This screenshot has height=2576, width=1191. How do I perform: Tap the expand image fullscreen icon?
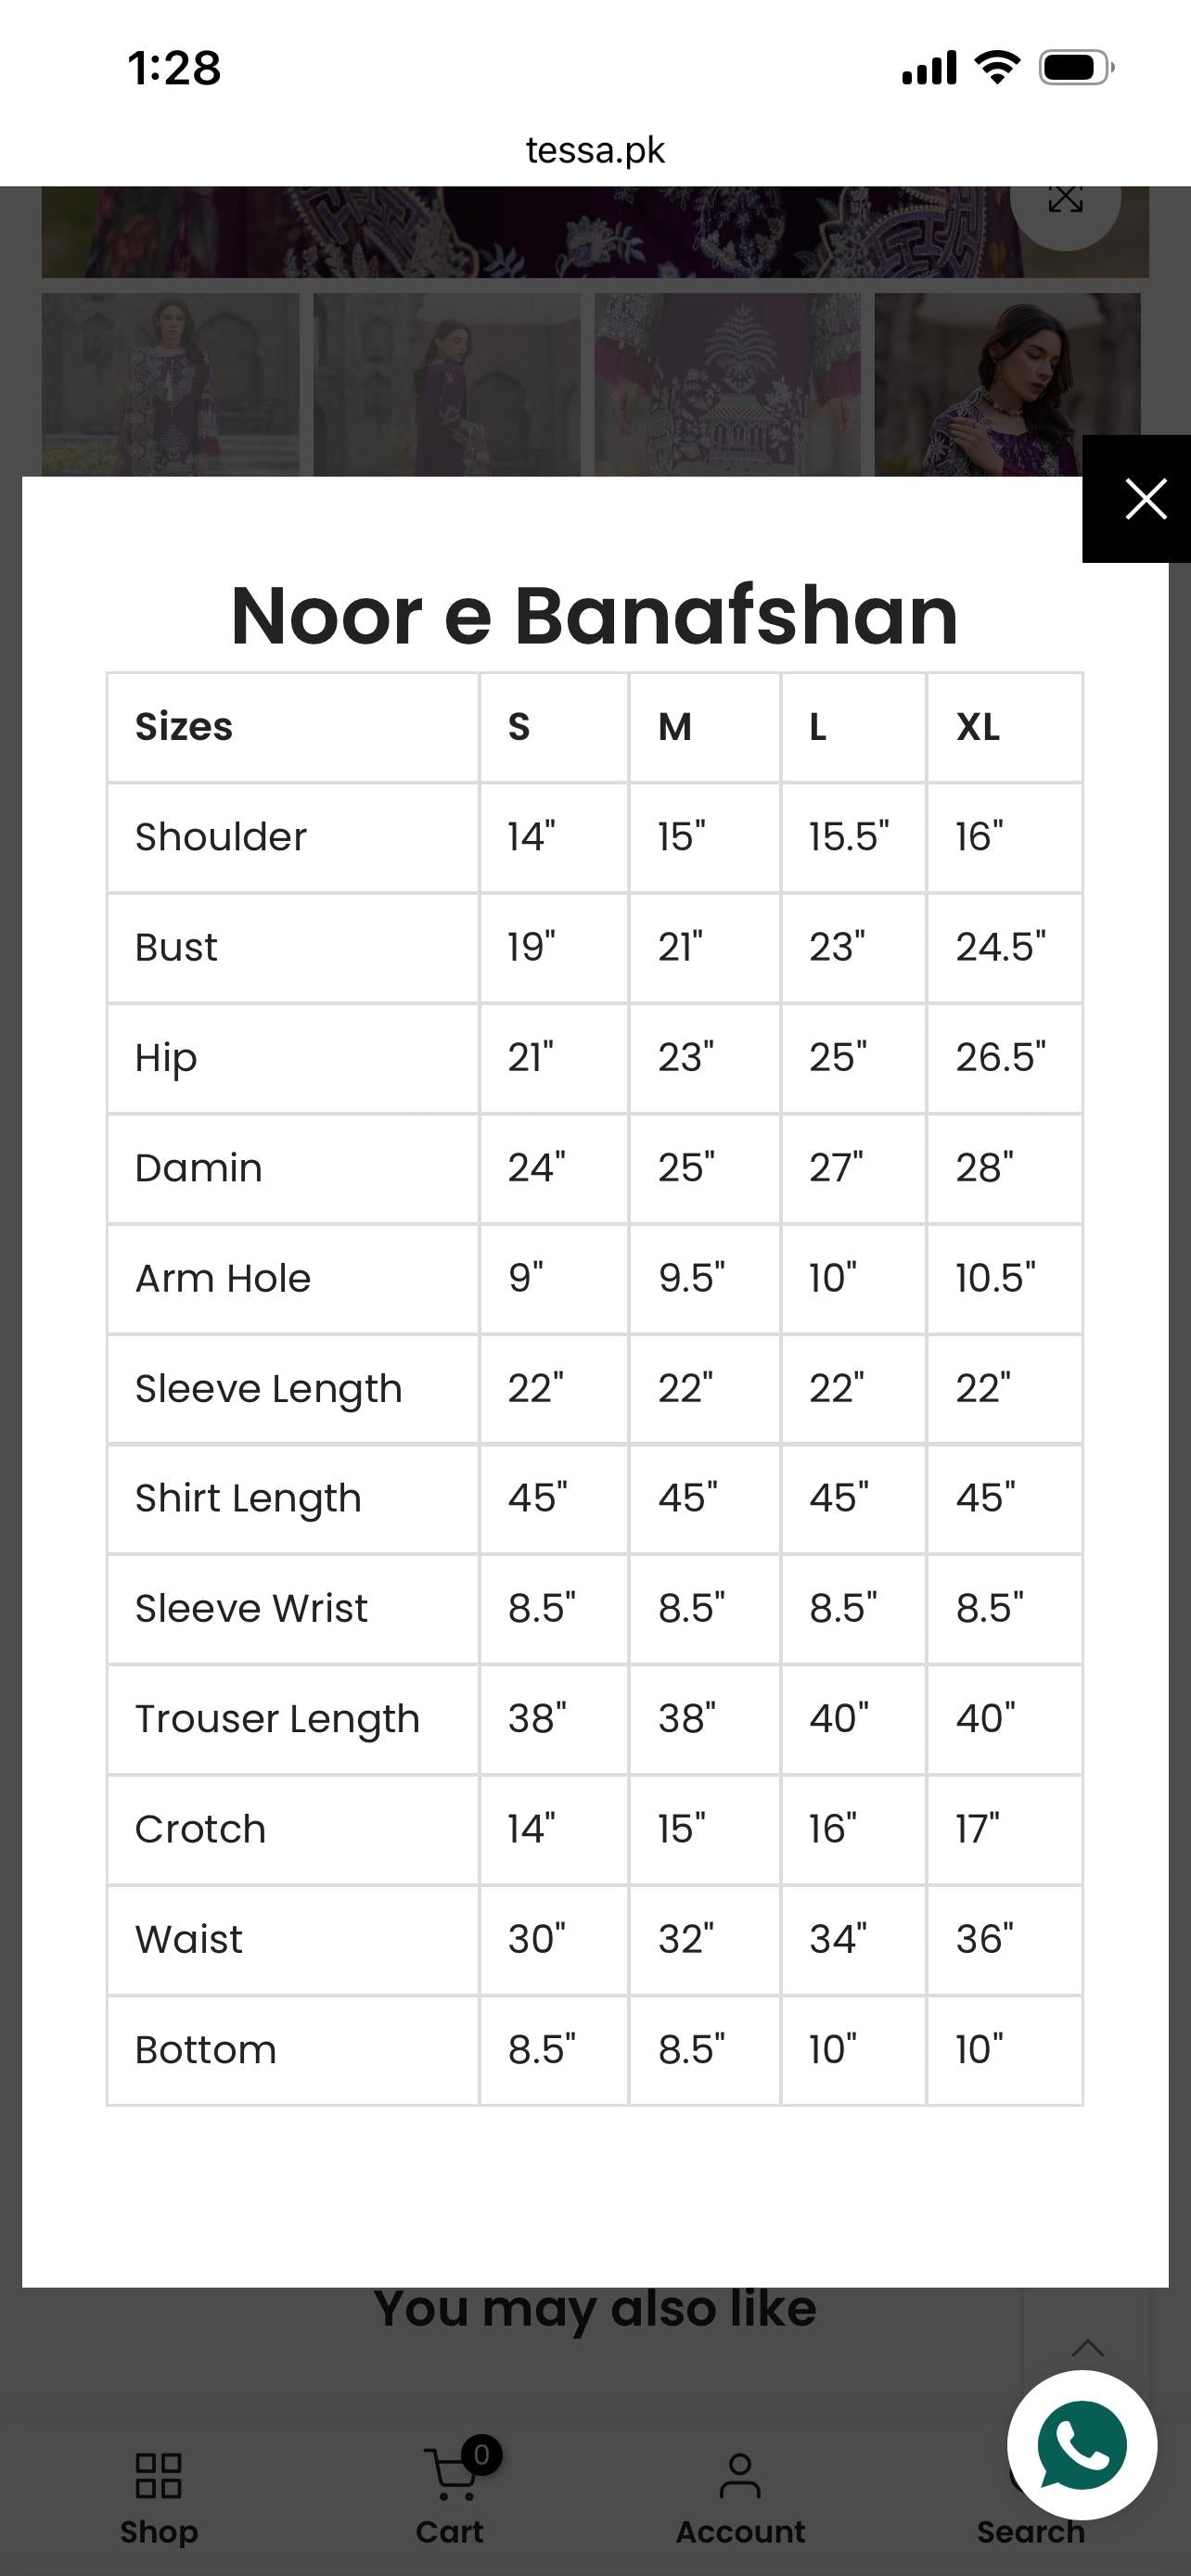tap(1065, 200)
